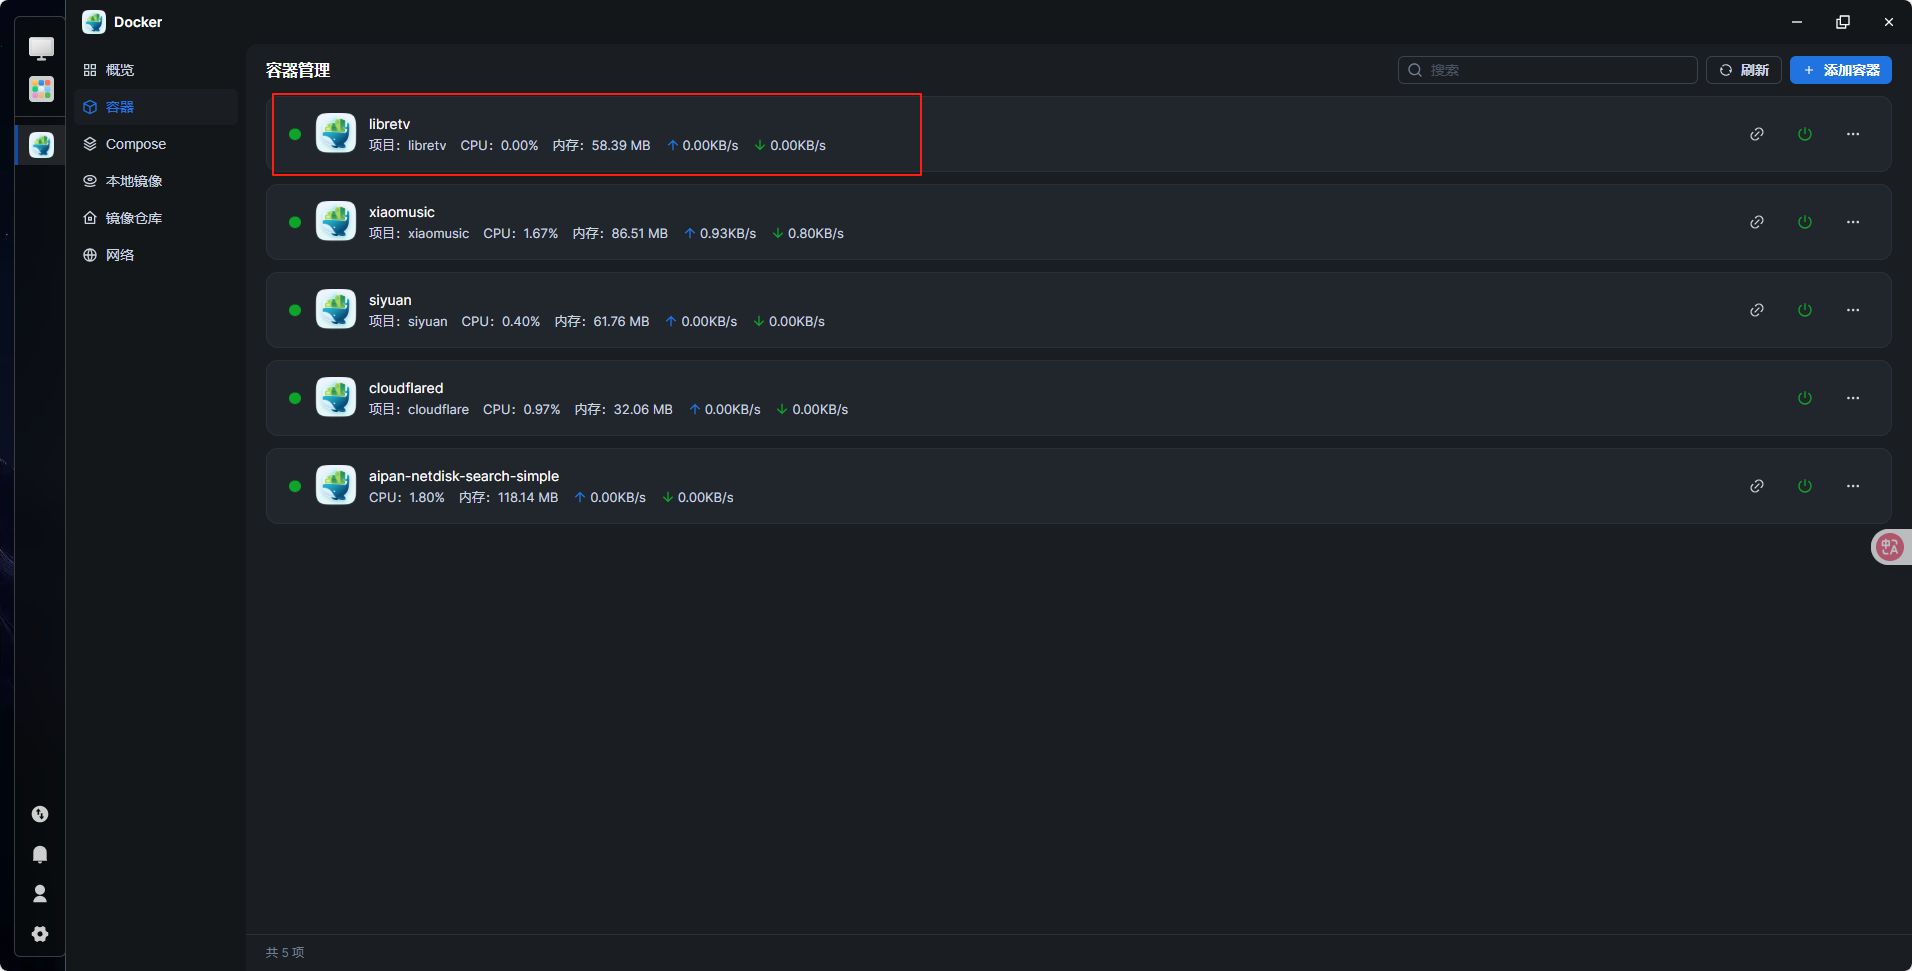Screen dimensions: 1912x971
Task: Open the link icon for siyuan
Action: coord(1757,310)
